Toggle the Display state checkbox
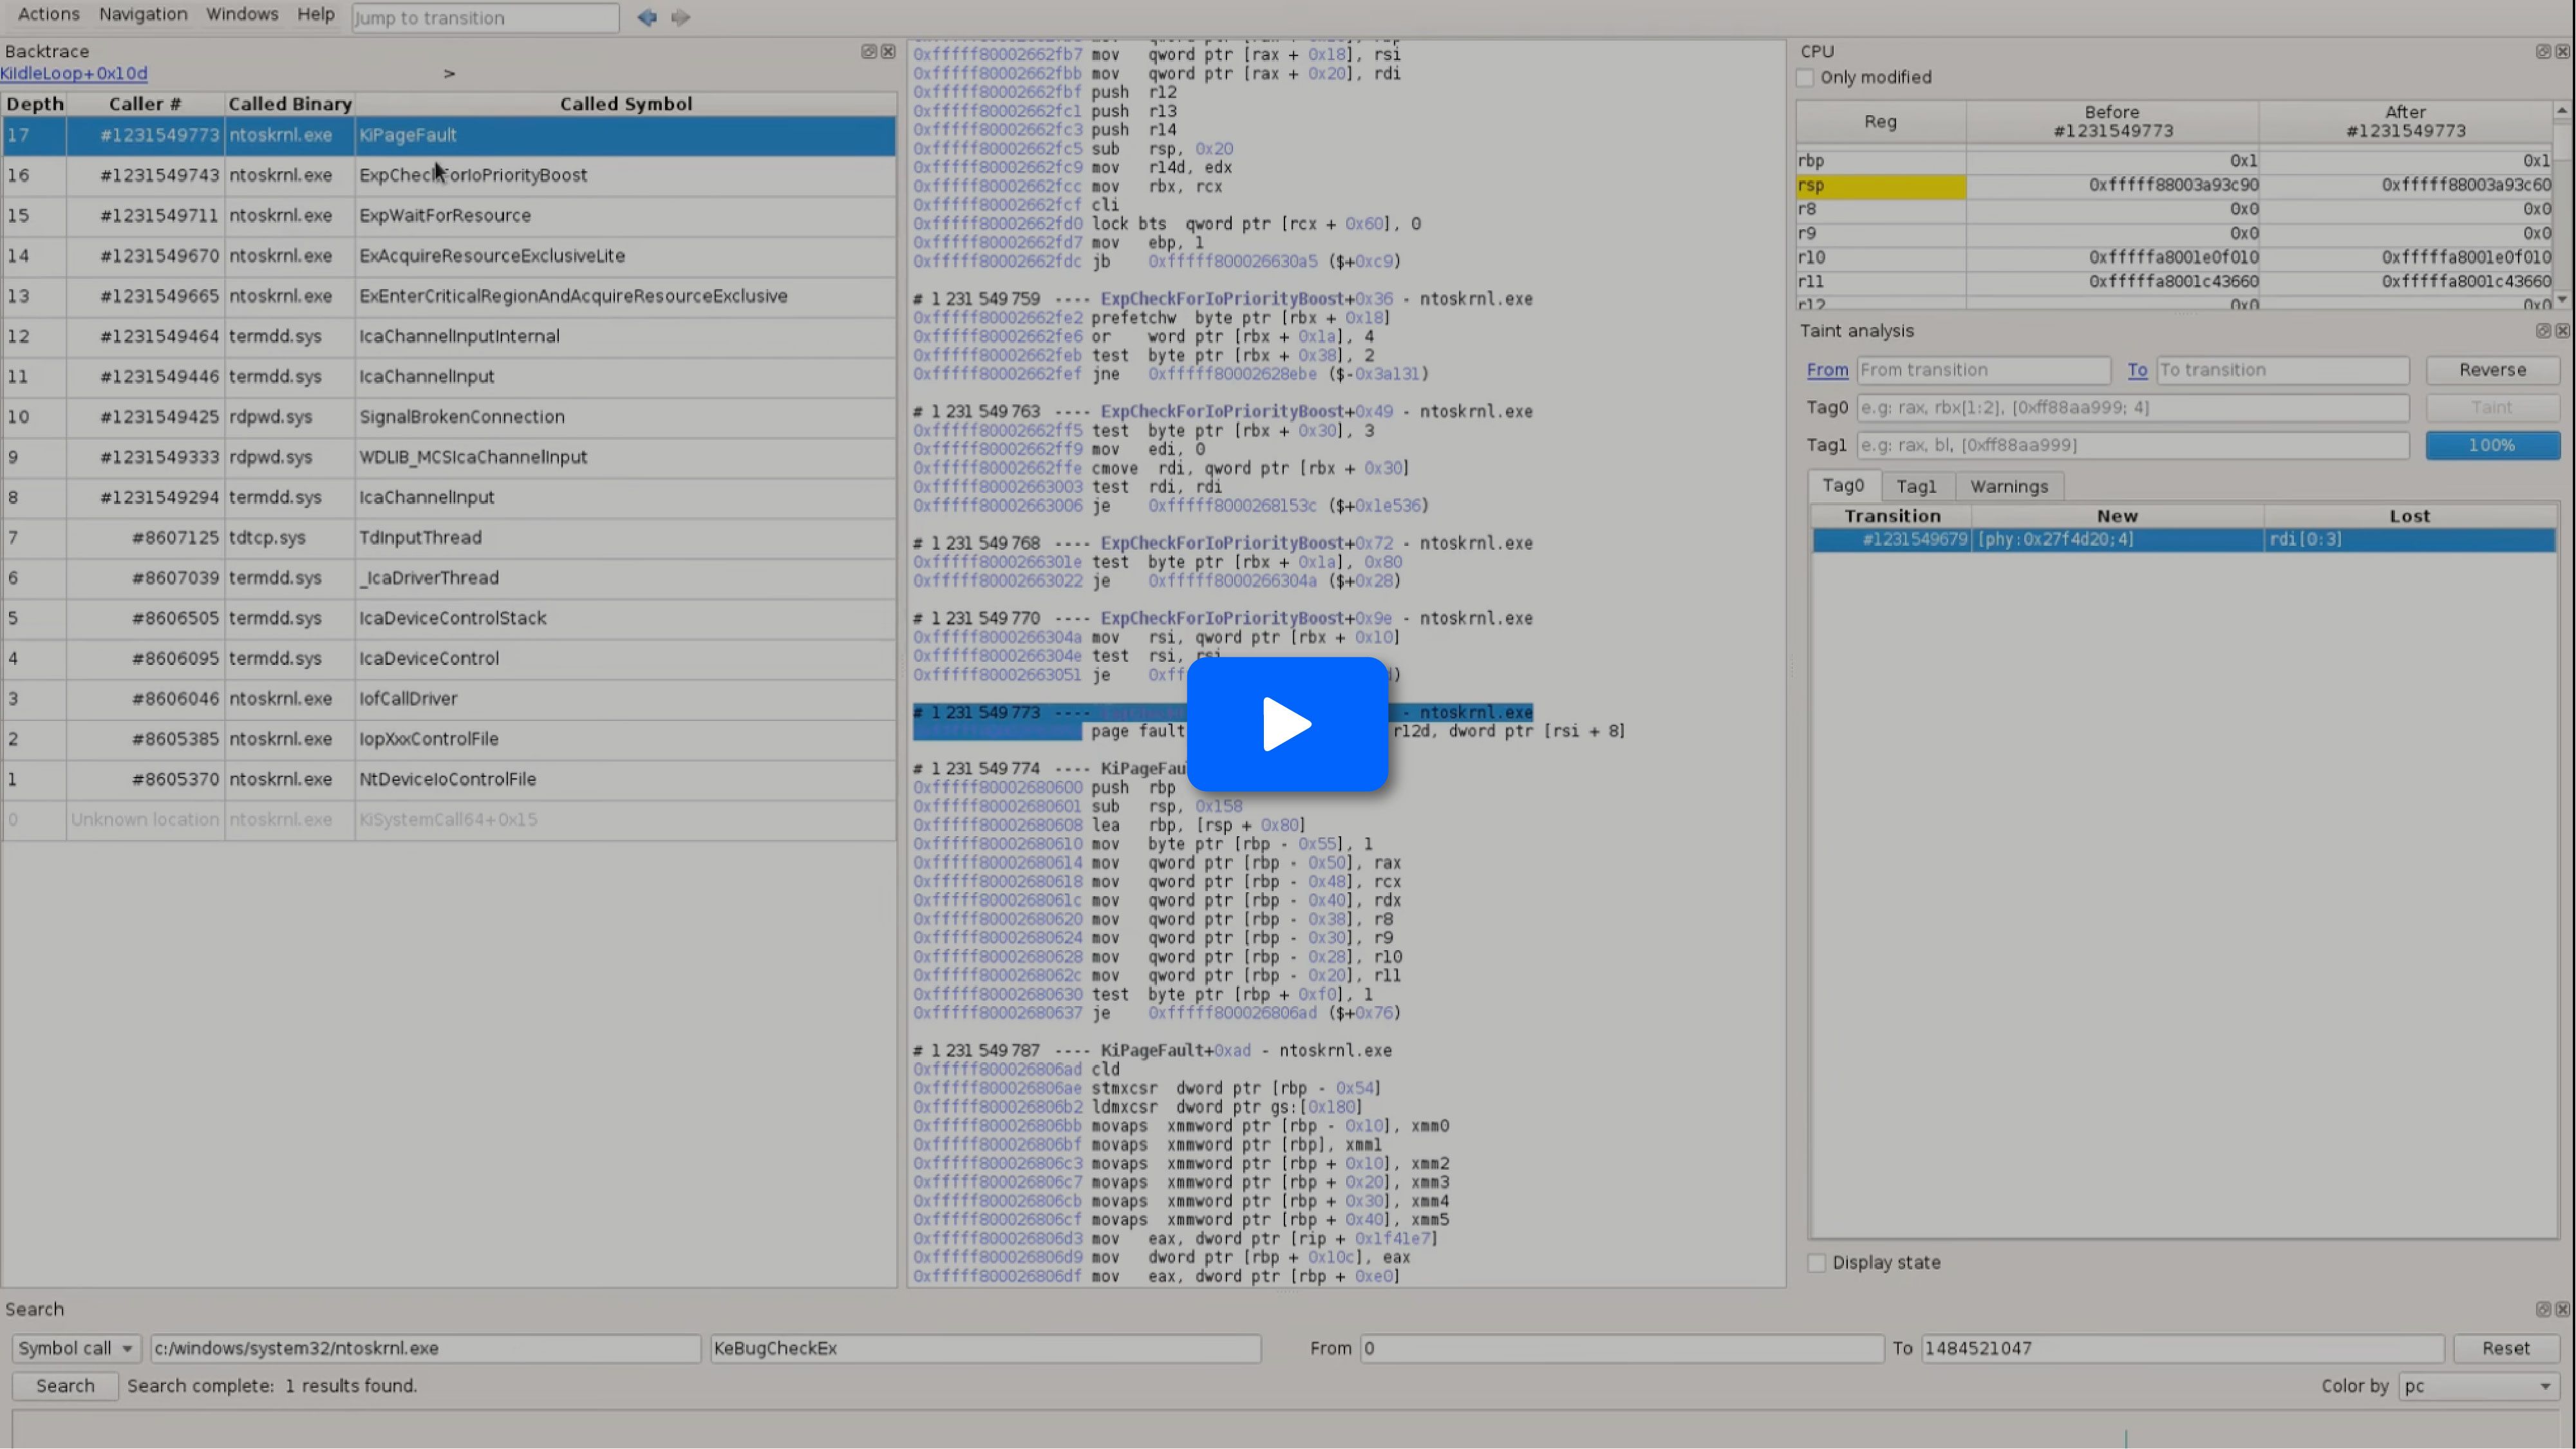This screenshot has height=1449, width=2576. point(1817,1263)
